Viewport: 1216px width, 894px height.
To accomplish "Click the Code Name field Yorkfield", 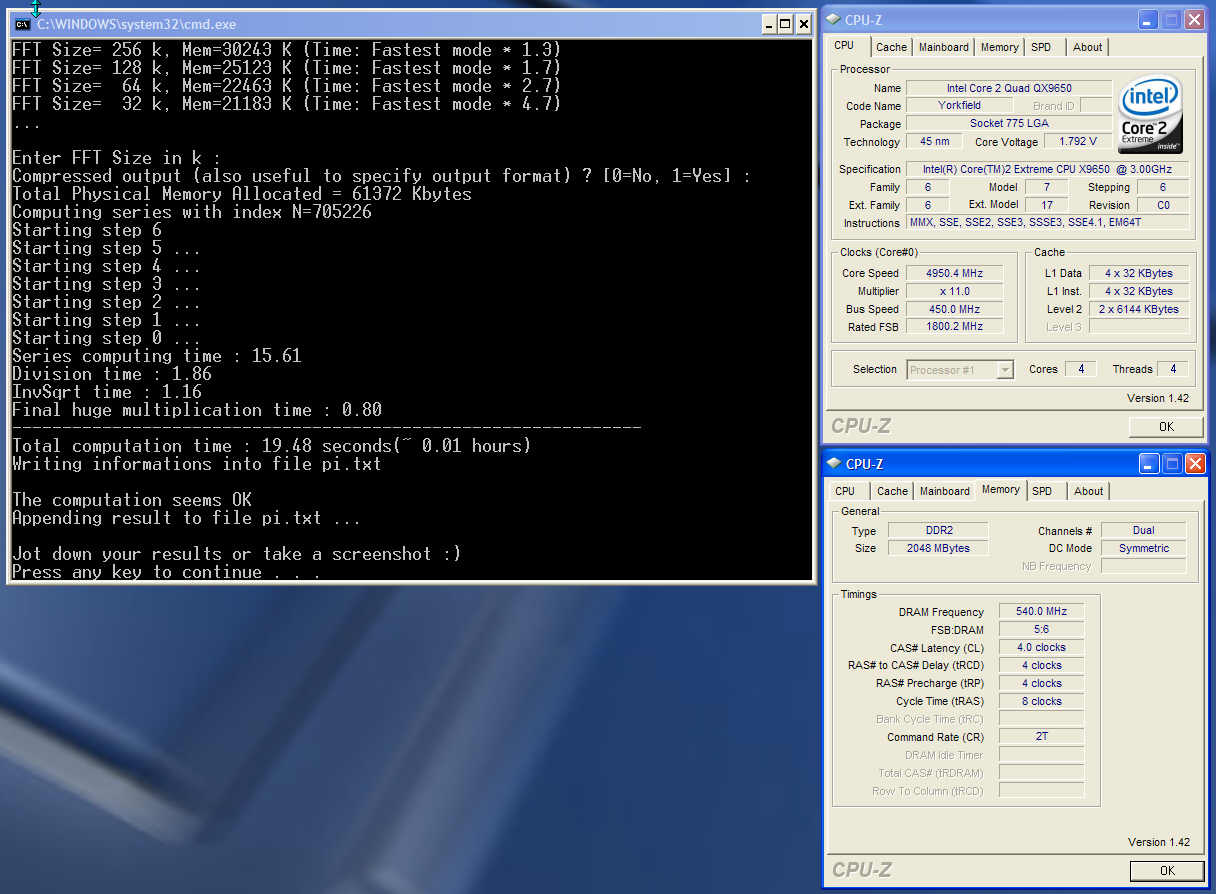I will [959, 105].
